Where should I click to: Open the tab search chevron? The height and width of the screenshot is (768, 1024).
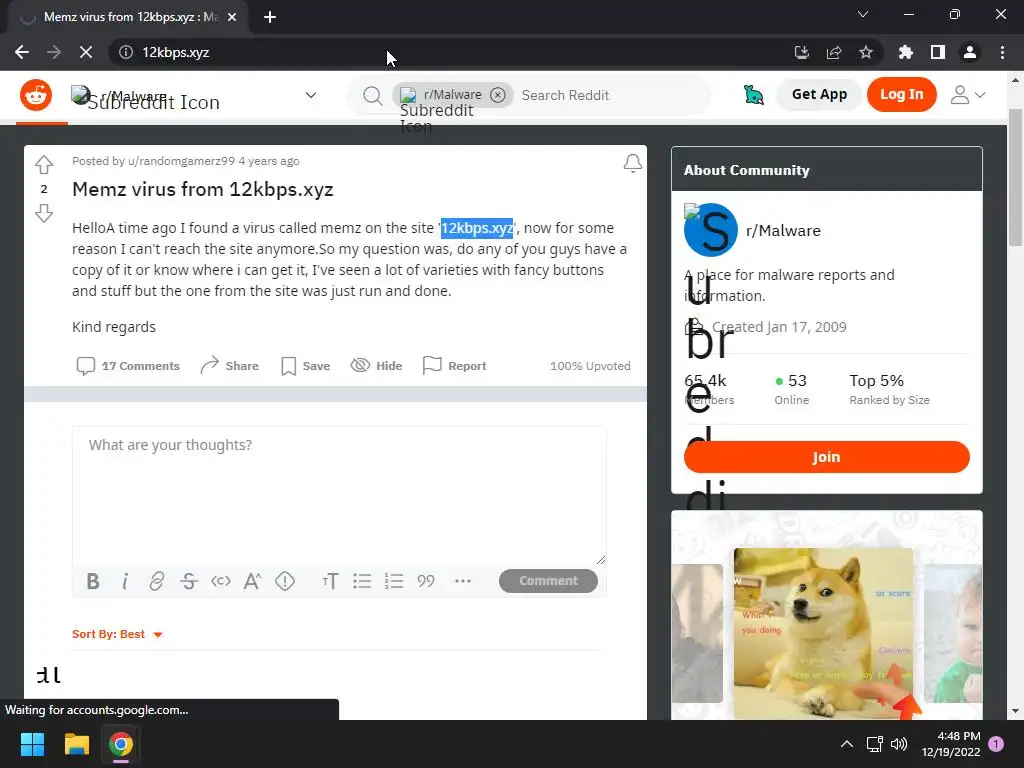pos(863,14)
